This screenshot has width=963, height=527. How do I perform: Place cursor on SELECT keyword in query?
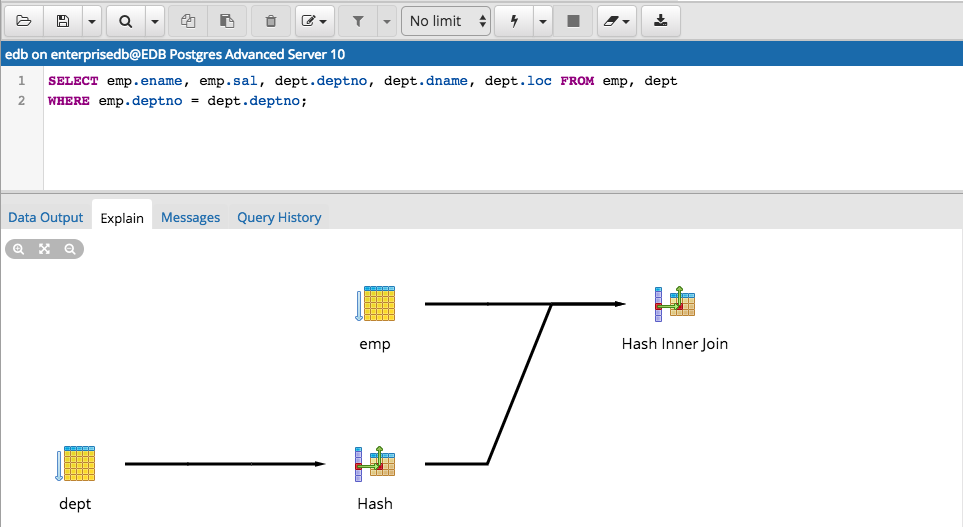(x=73, y=81)
